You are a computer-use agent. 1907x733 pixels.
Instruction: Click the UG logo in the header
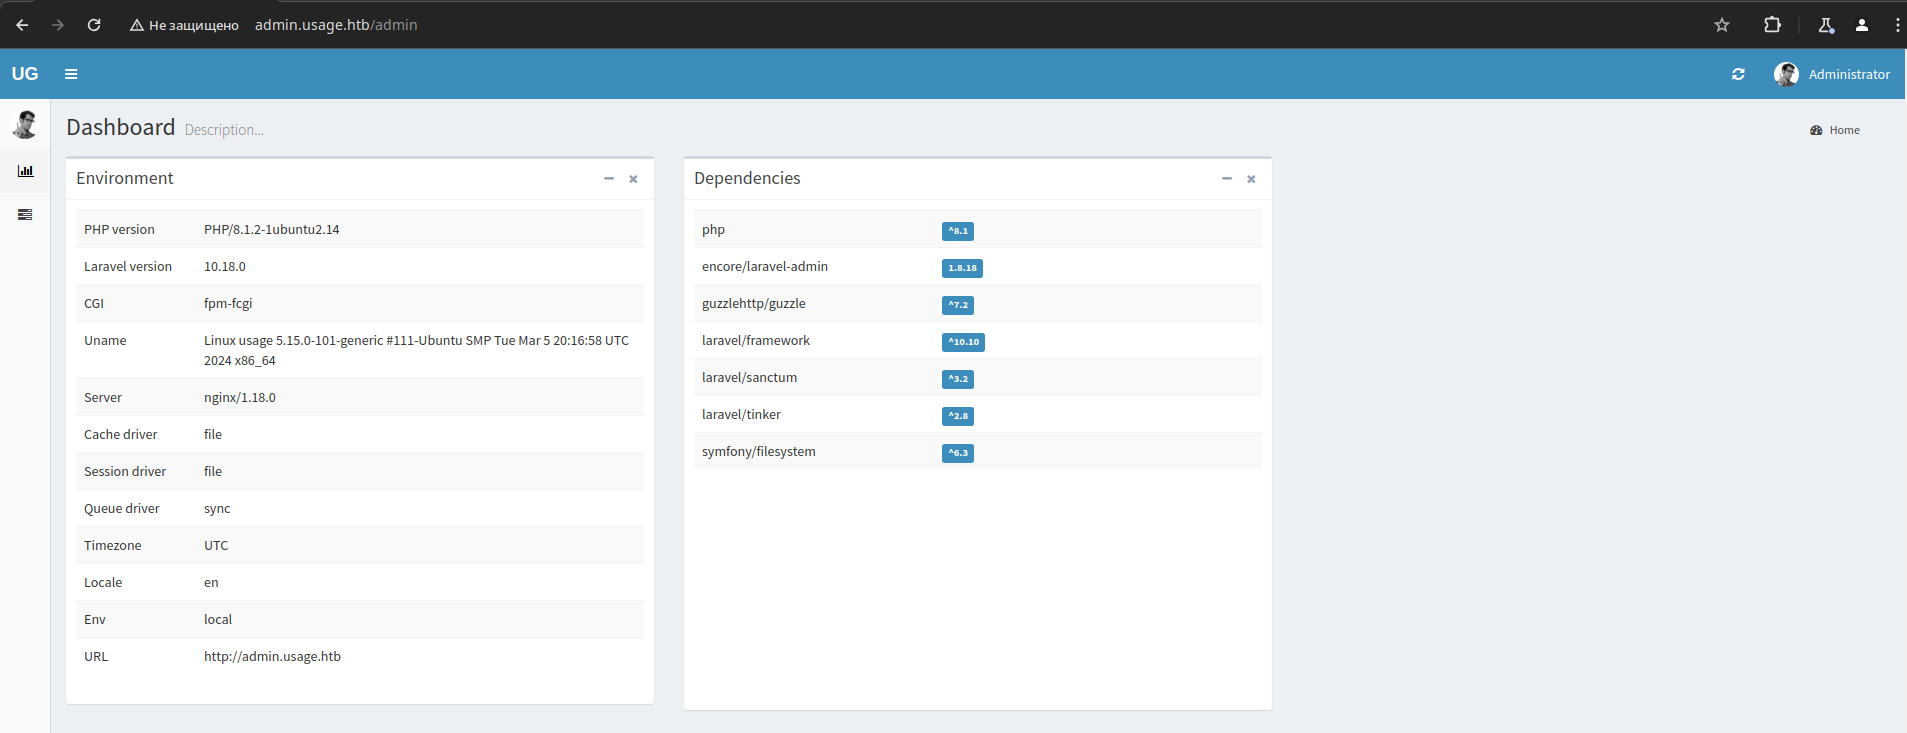tap(25, 74)
